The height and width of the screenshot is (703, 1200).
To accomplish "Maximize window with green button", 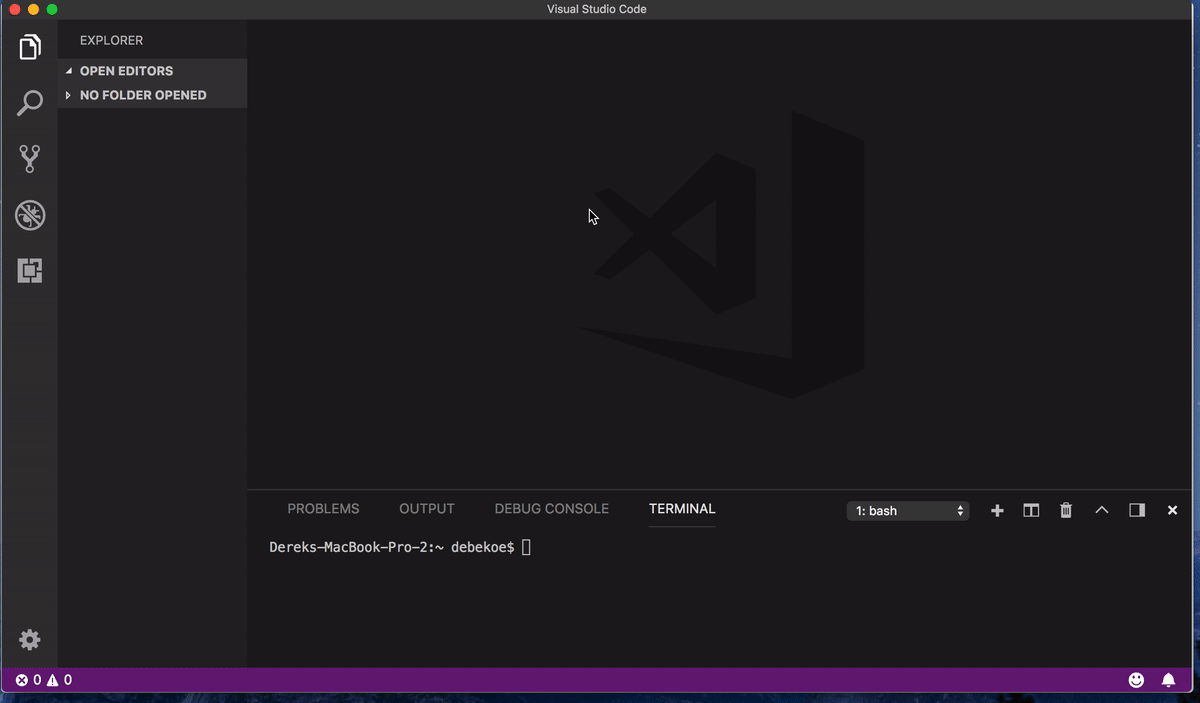I will [x=52, y=9].
